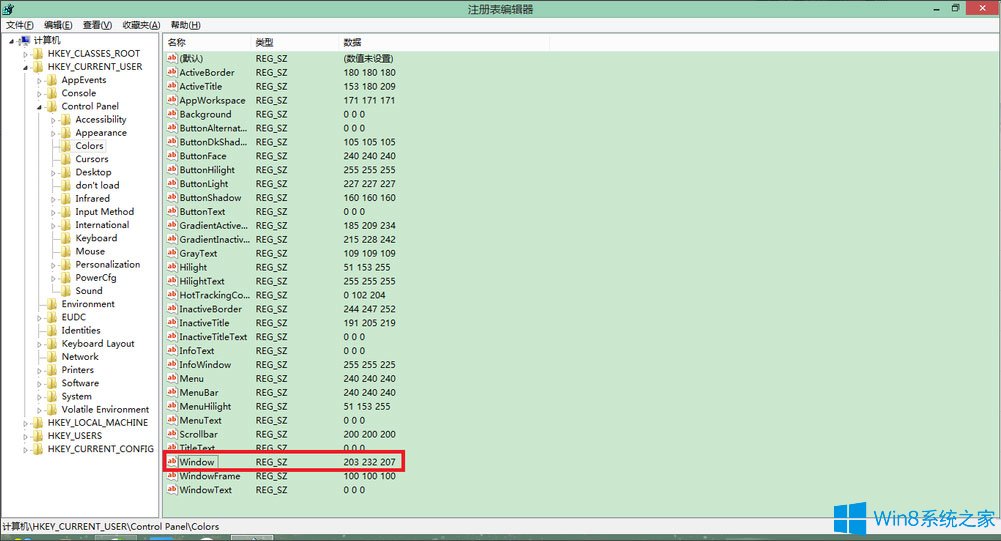This screenshot has height=541, width=1001.
Task: Click the string icon for Window
Action: coord(172,462)
